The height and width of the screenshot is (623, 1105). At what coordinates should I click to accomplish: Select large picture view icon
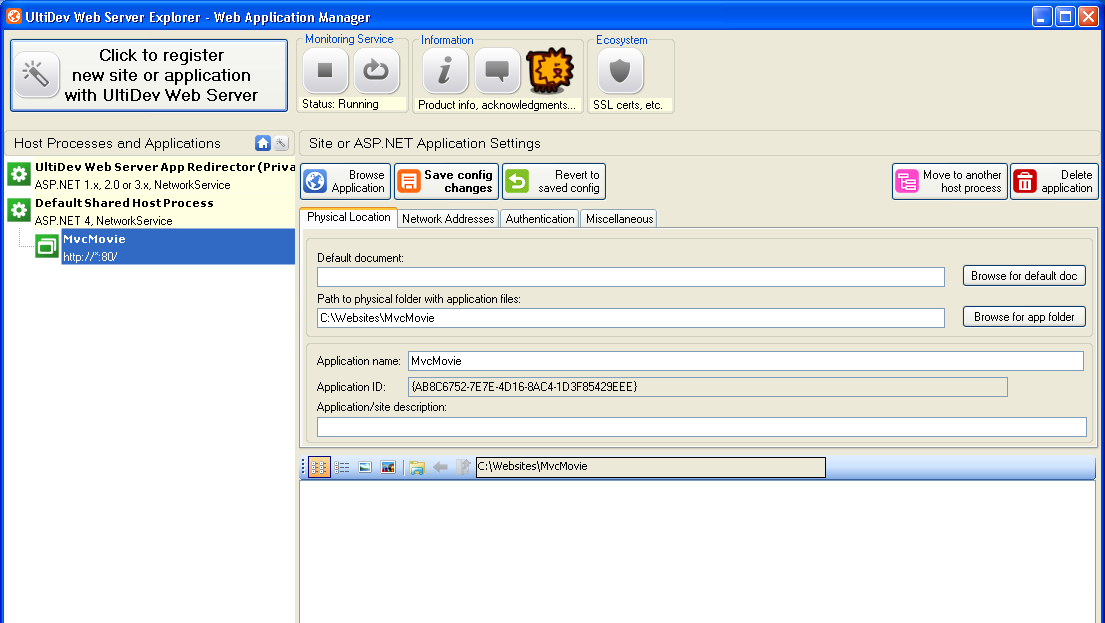[388, 467]
